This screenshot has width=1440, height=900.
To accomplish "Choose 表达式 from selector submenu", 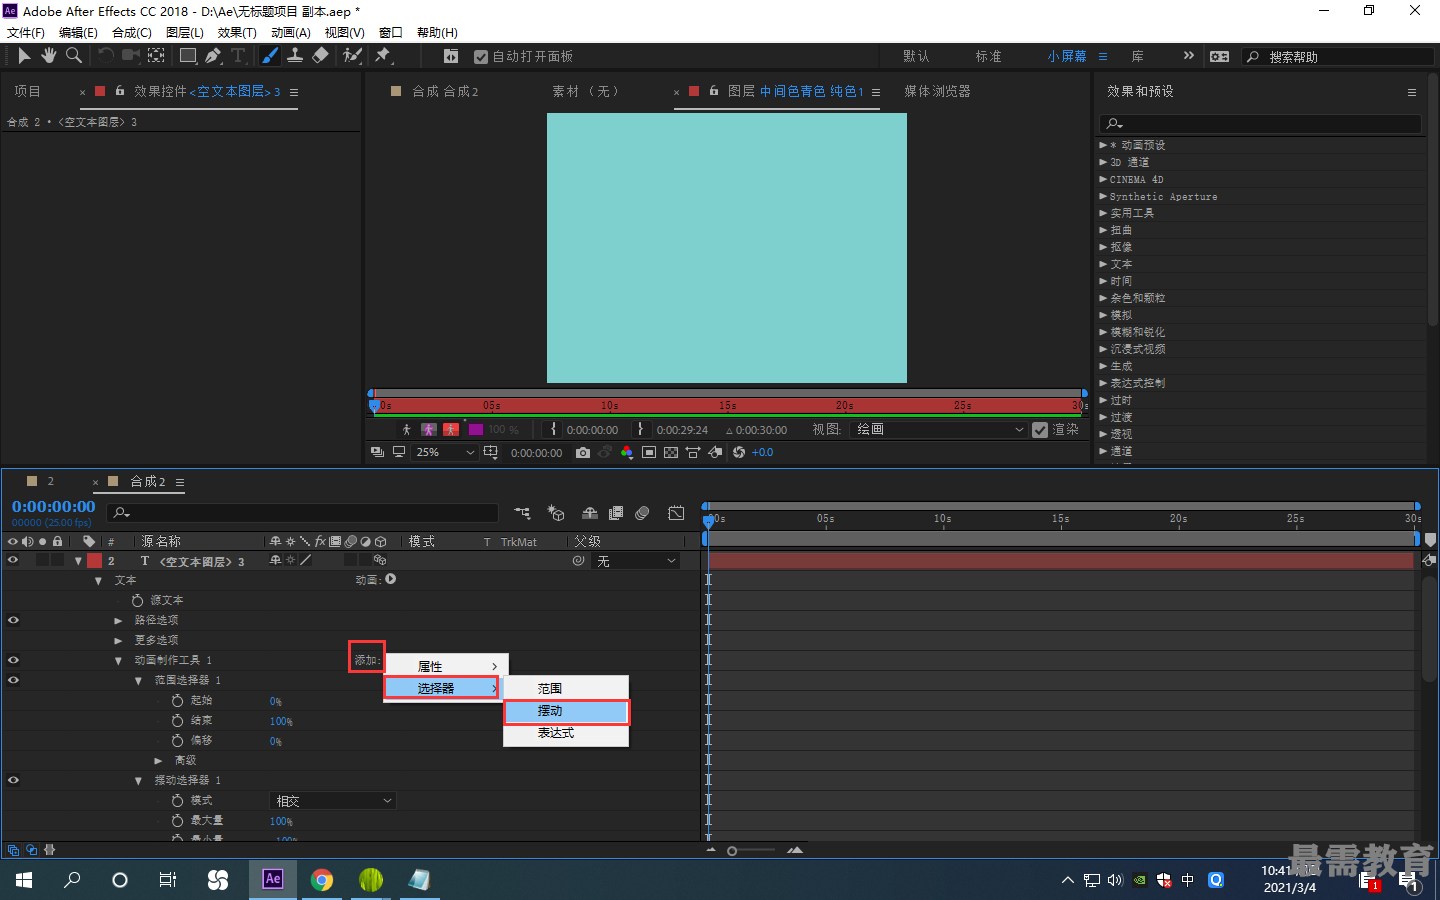I will click(x=566, y=733).
